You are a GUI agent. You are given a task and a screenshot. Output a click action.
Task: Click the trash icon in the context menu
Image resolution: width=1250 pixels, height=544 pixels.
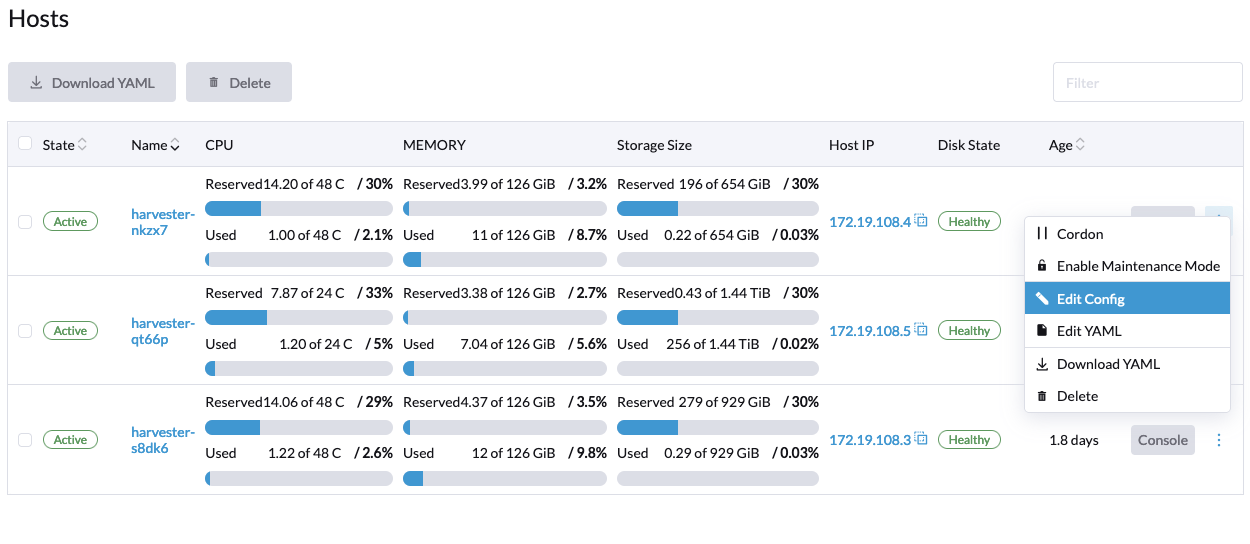coord(1042,396)
